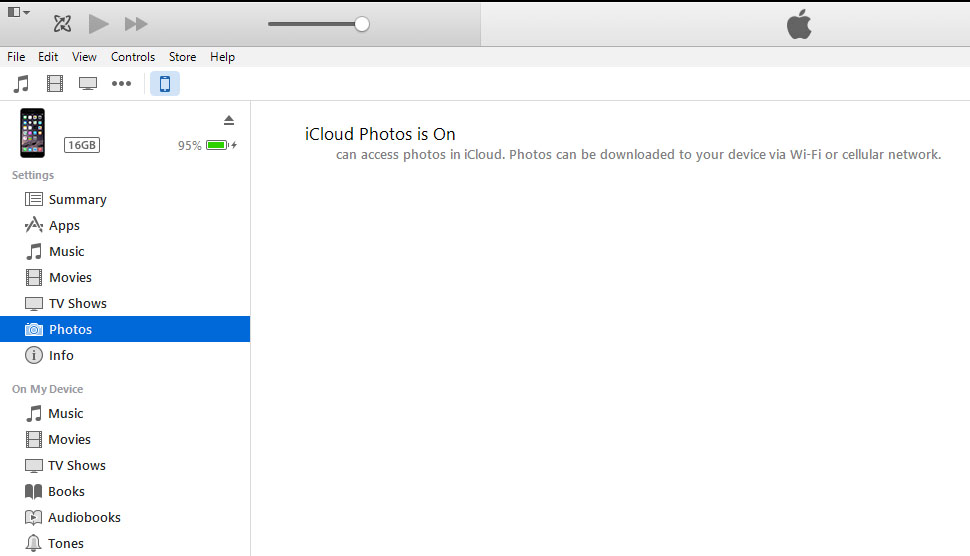Click the Apple logo in the header
Screen dimensions: 970x556
pyautogui.click(x=798, y=24)
